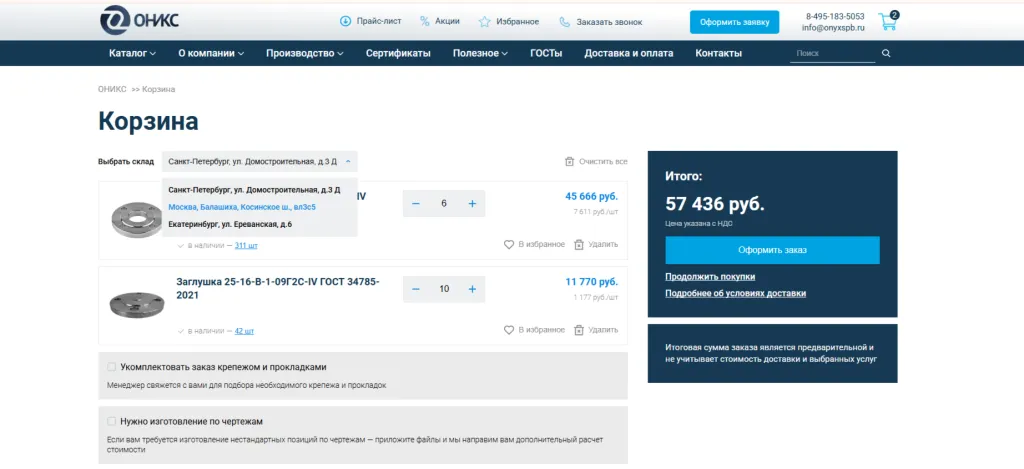
Task: Open the Сертификаты menu item
Action: tap(398, 53)
